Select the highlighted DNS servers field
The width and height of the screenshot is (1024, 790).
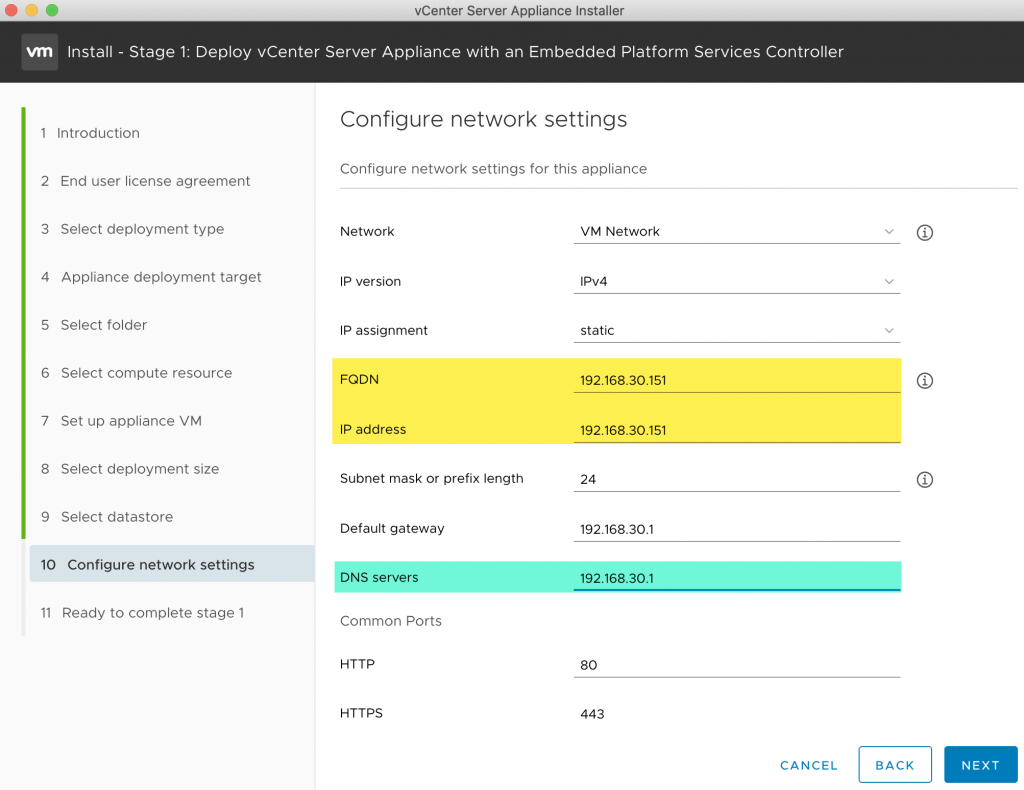737,577
